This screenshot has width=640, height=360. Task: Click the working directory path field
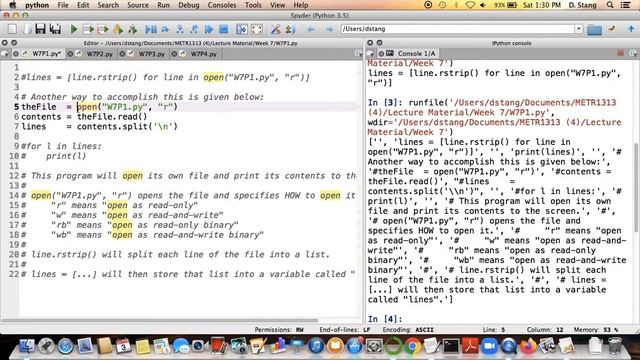[458, 29]
